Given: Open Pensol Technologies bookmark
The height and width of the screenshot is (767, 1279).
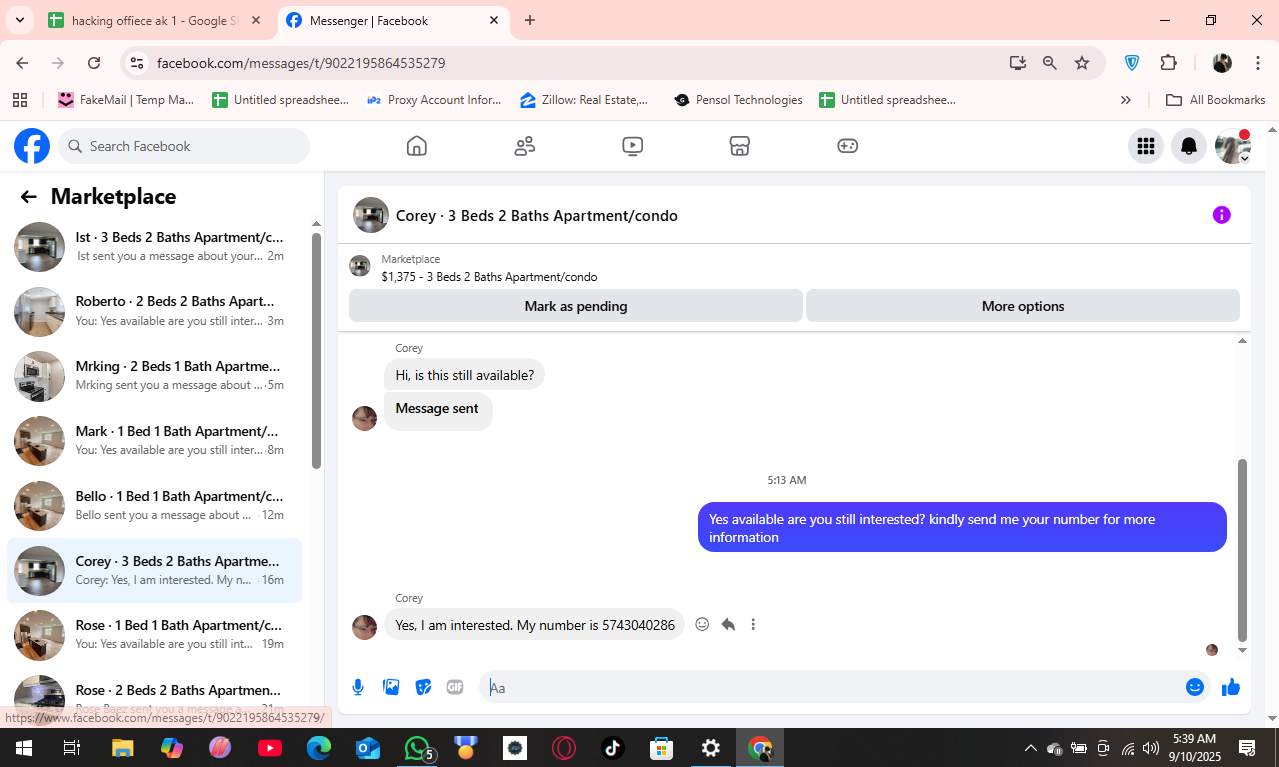Looking at the screenshot, I should click(x=738, y=100).
